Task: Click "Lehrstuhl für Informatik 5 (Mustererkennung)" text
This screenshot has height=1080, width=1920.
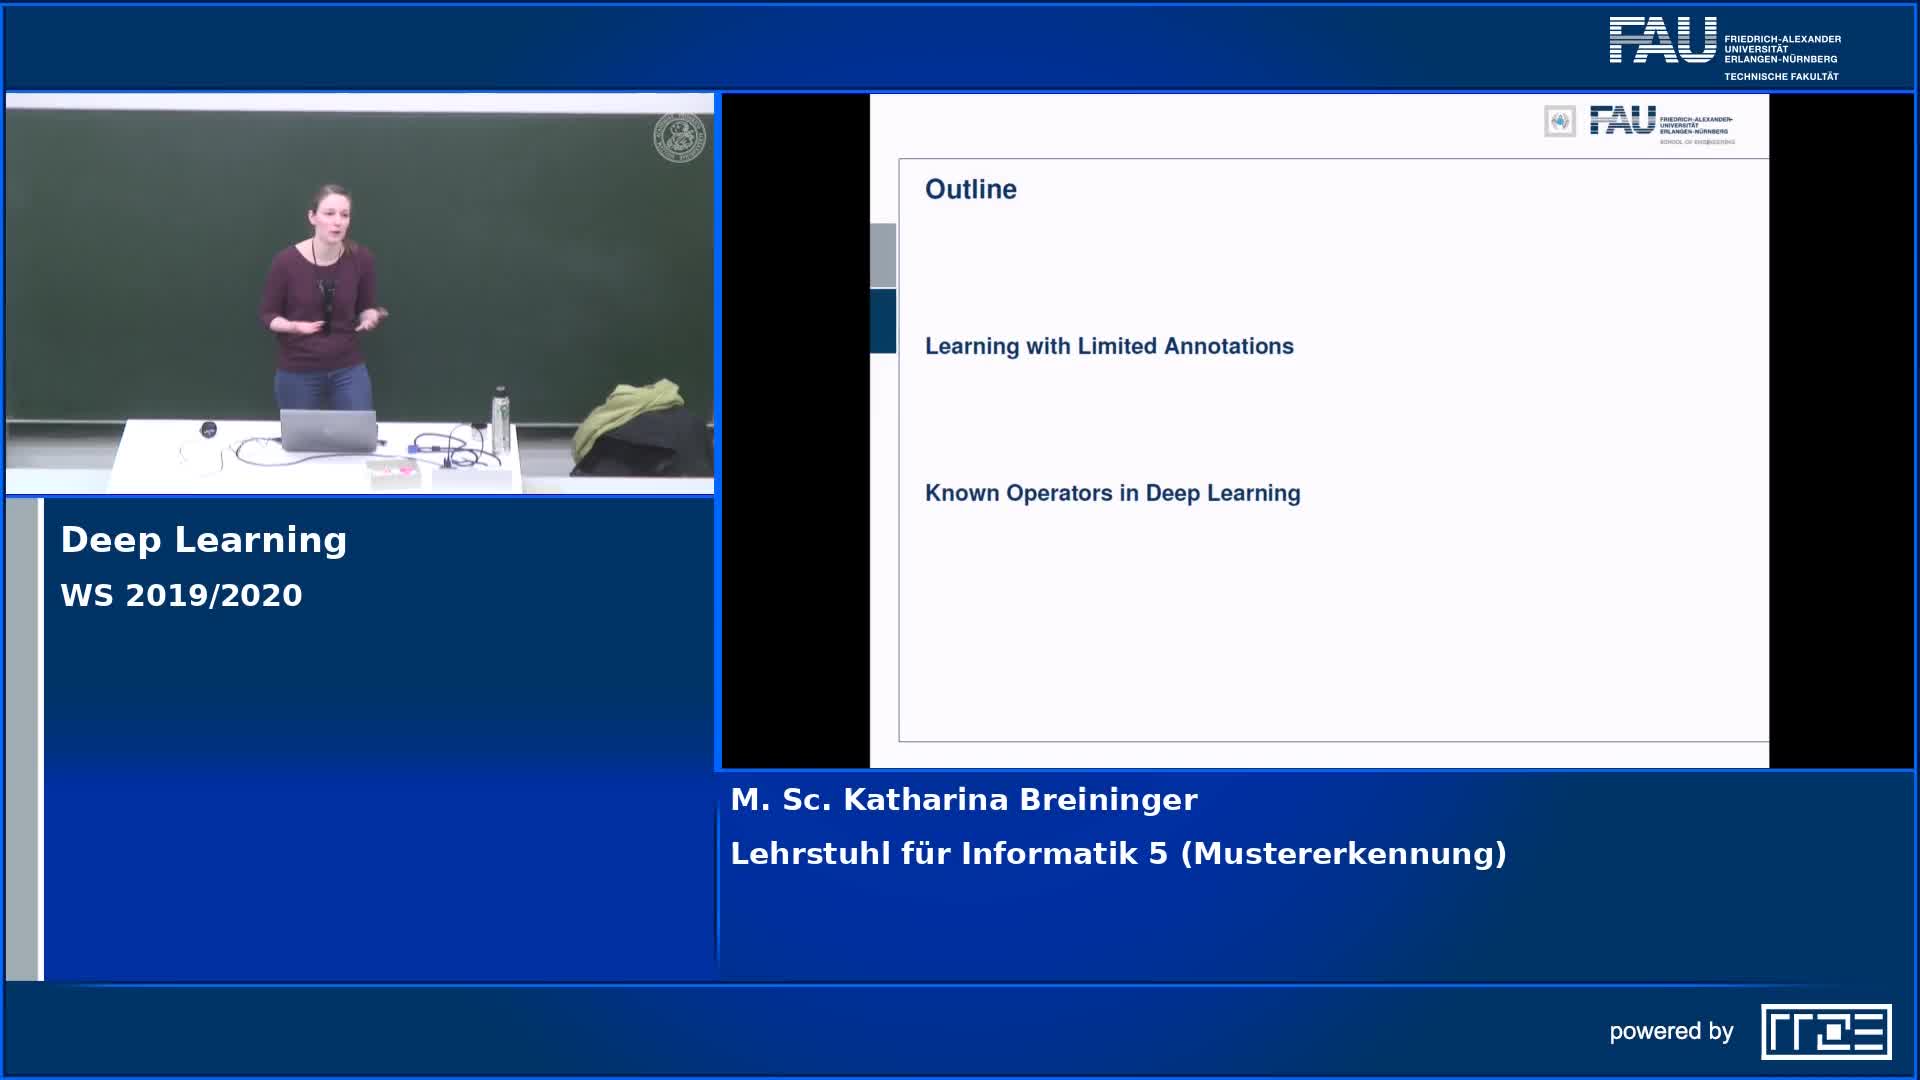Action: [1117, 854]
